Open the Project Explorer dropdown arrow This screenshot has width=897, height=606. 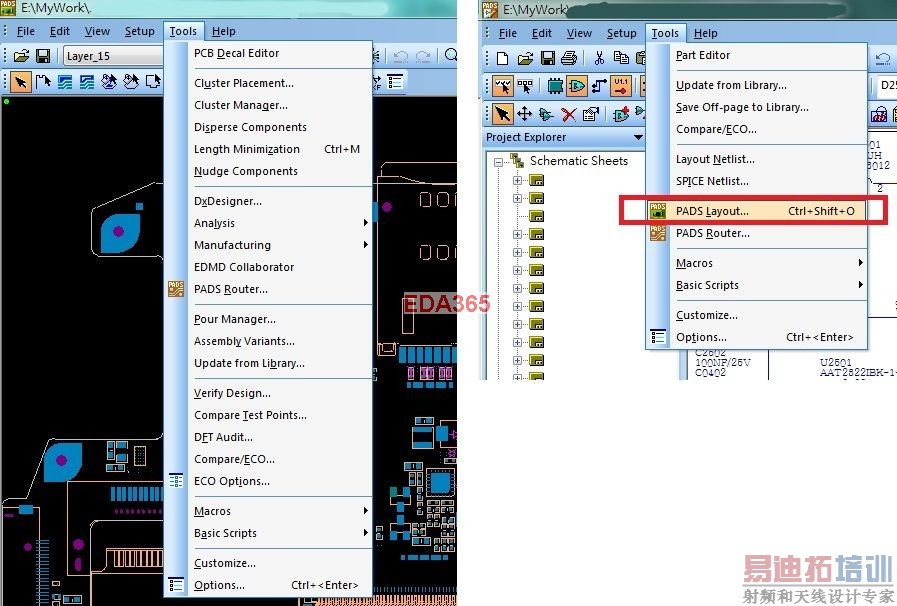click(638, 137)
